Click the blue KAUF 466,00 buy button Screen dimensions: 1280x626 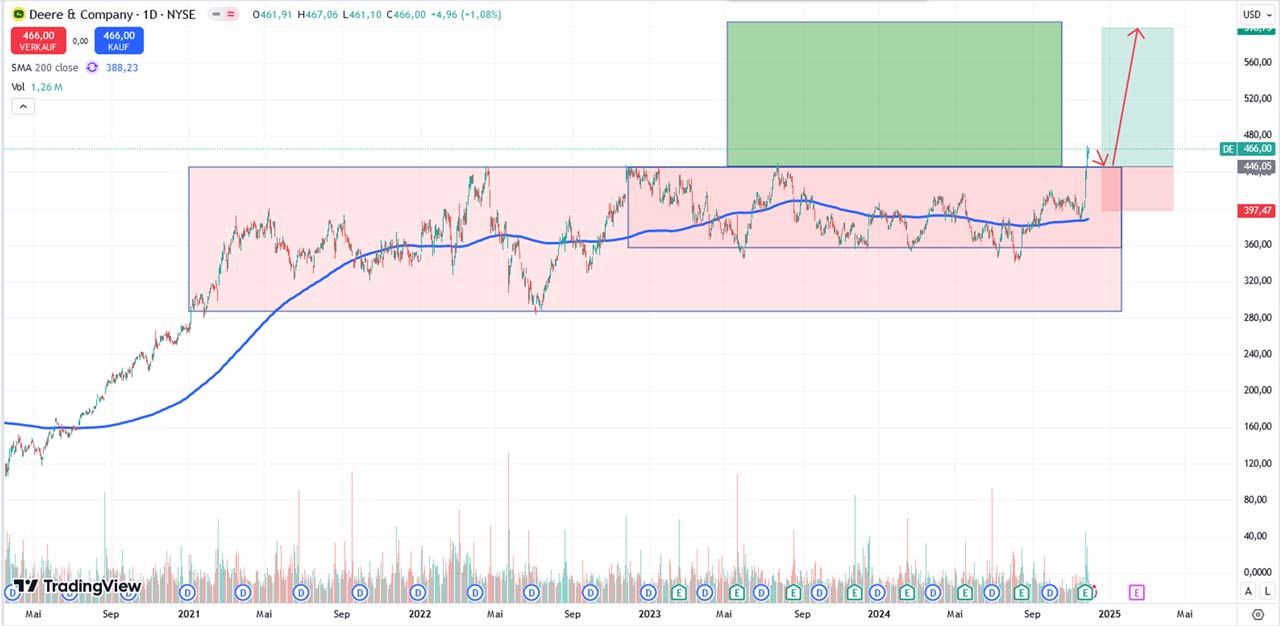[119, 41]
